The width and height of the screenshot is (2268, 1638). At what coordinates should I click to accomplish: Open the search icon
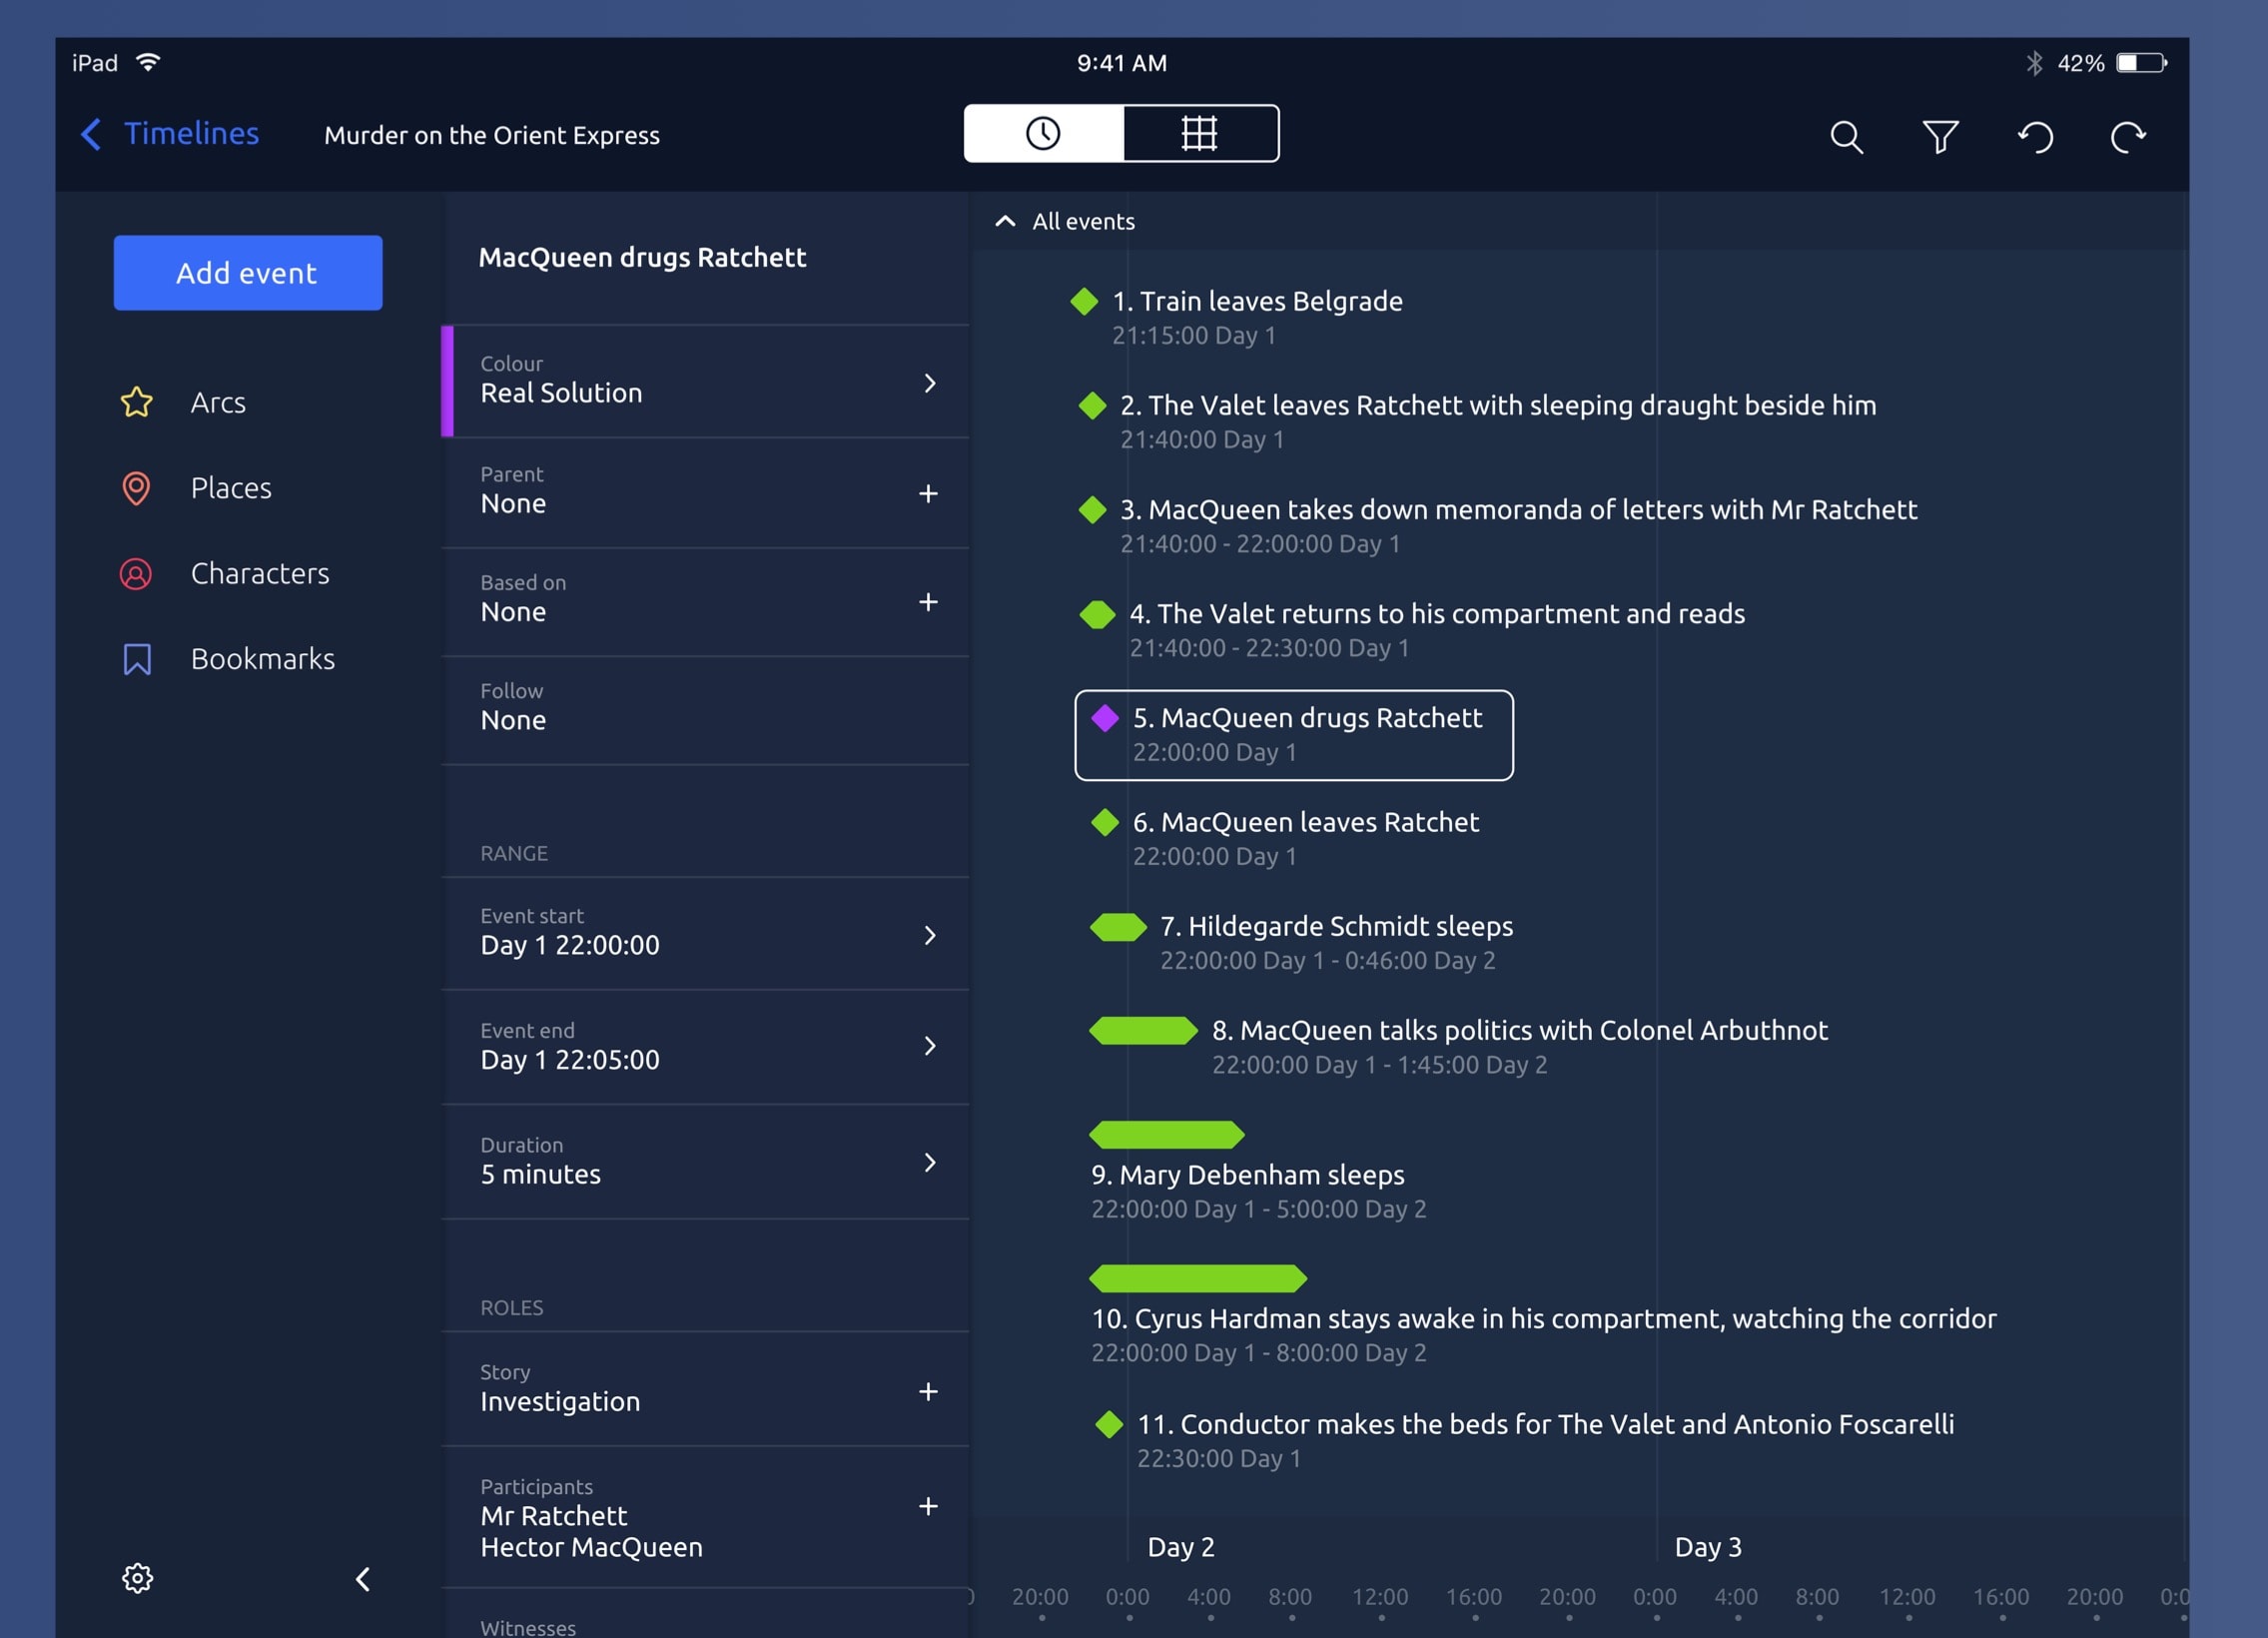pos(1846,136)
